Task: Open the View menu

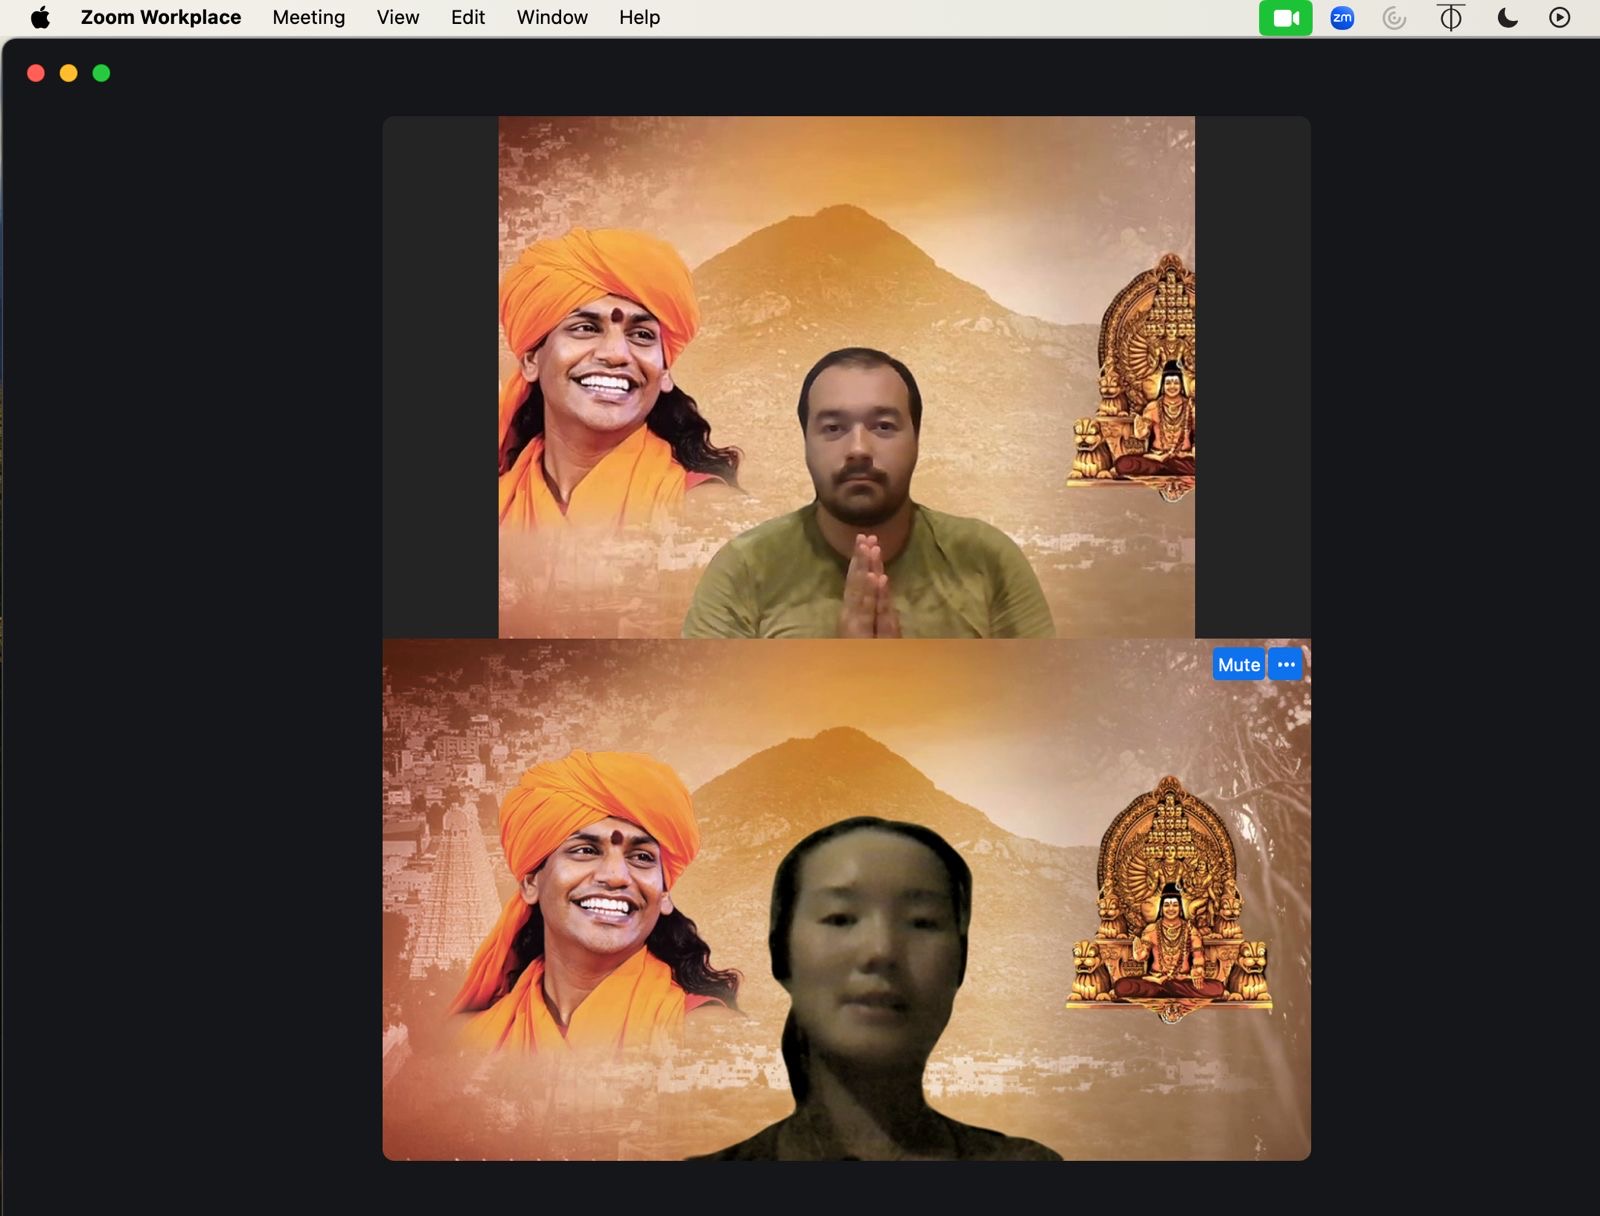Action: coord(397,18)
